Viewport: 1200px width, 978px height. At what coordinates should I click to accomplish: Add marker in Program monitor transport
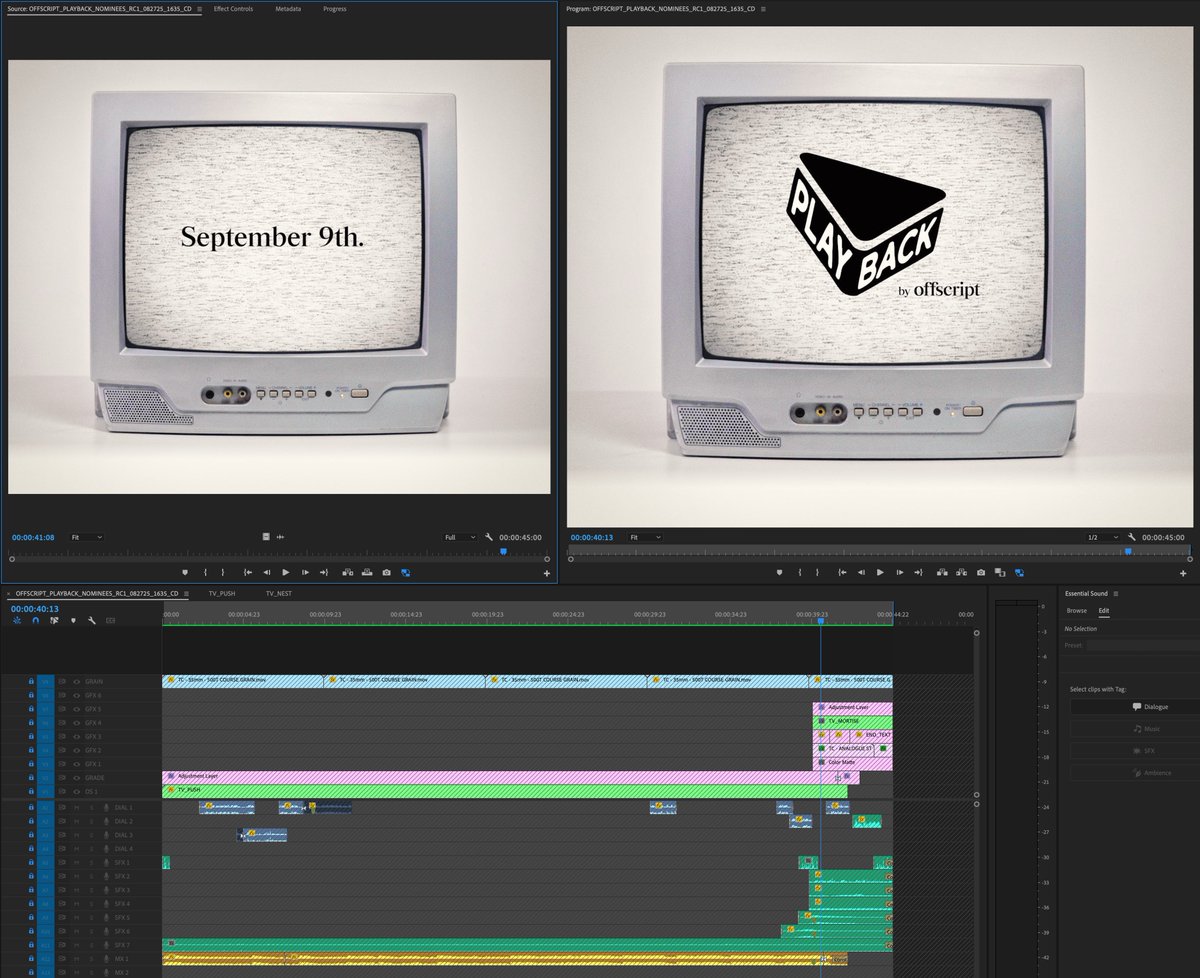(779, 572)
